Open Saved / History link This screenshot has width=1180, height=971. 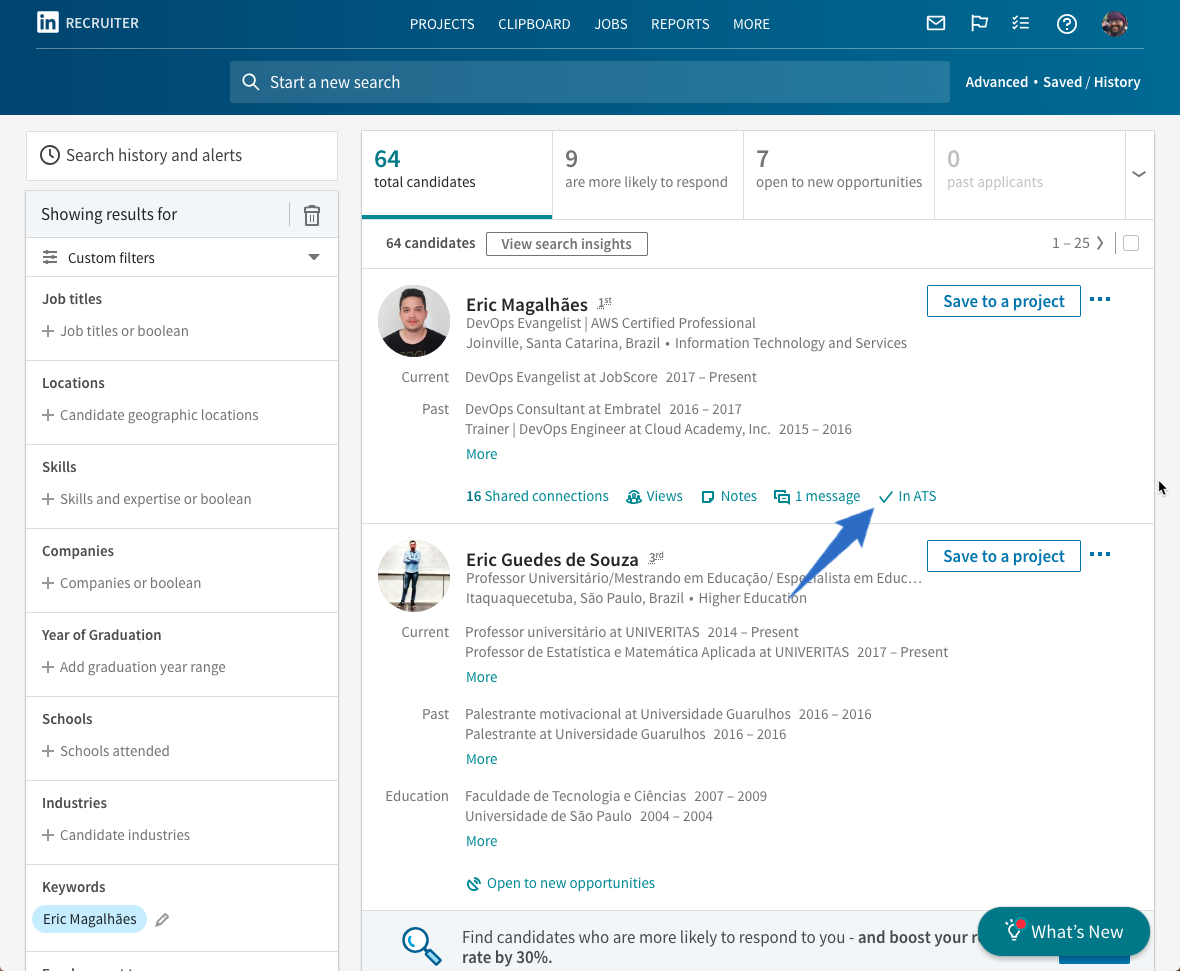[x=1091, y=82]
